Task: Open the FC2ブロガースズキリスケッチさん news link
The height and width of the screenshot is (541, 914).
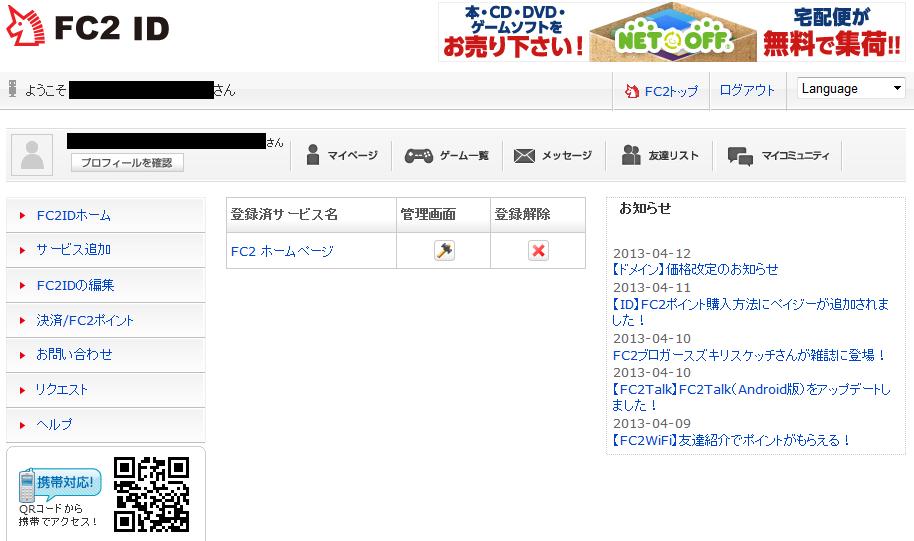Action: (749, 355)
